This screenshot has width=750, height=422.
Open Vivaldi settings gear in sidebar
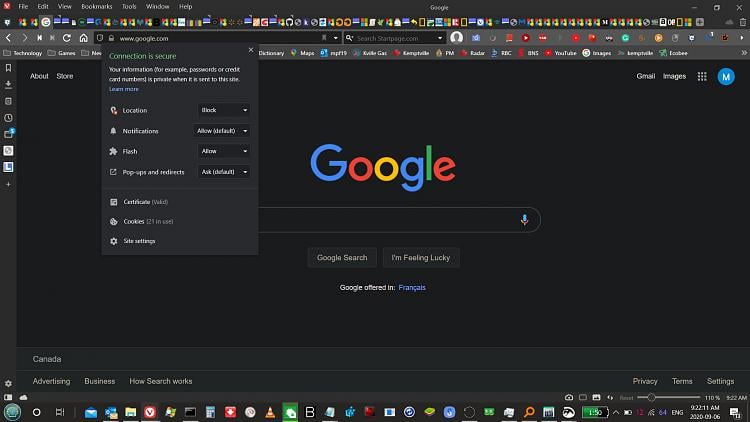tap(8, 384)
